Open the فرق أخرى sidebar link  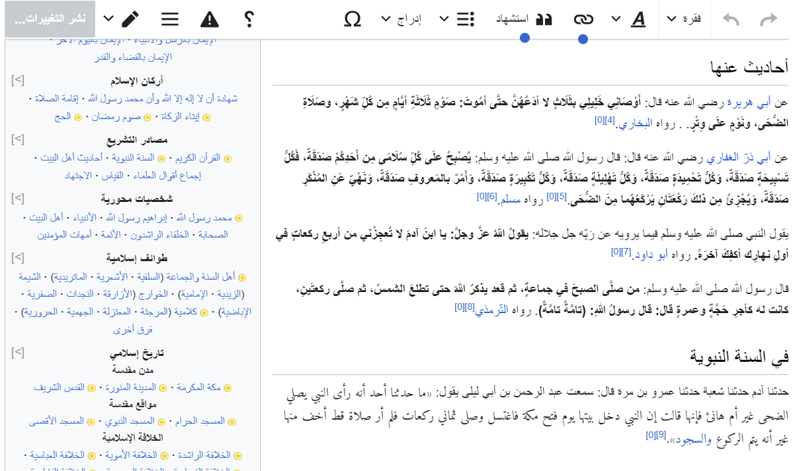[133, 329]
